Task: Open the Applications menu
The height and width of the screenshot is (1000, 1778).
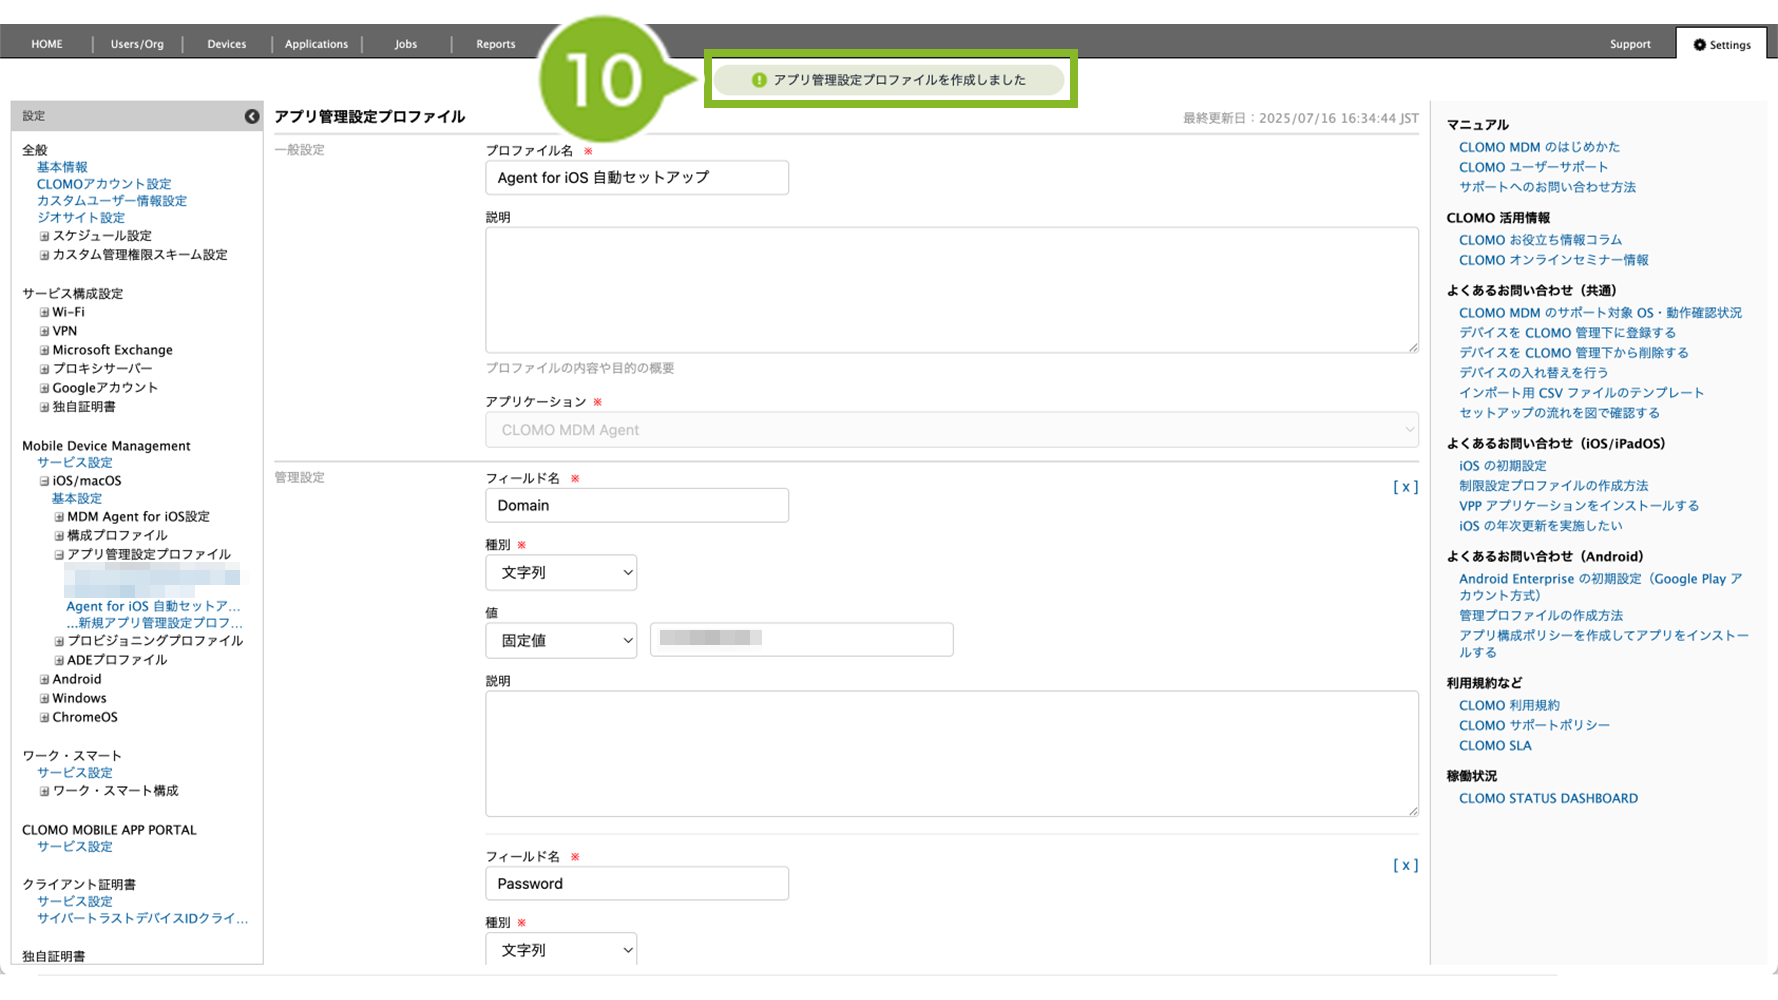Action: pyautogui.click(x=316, y=44)
